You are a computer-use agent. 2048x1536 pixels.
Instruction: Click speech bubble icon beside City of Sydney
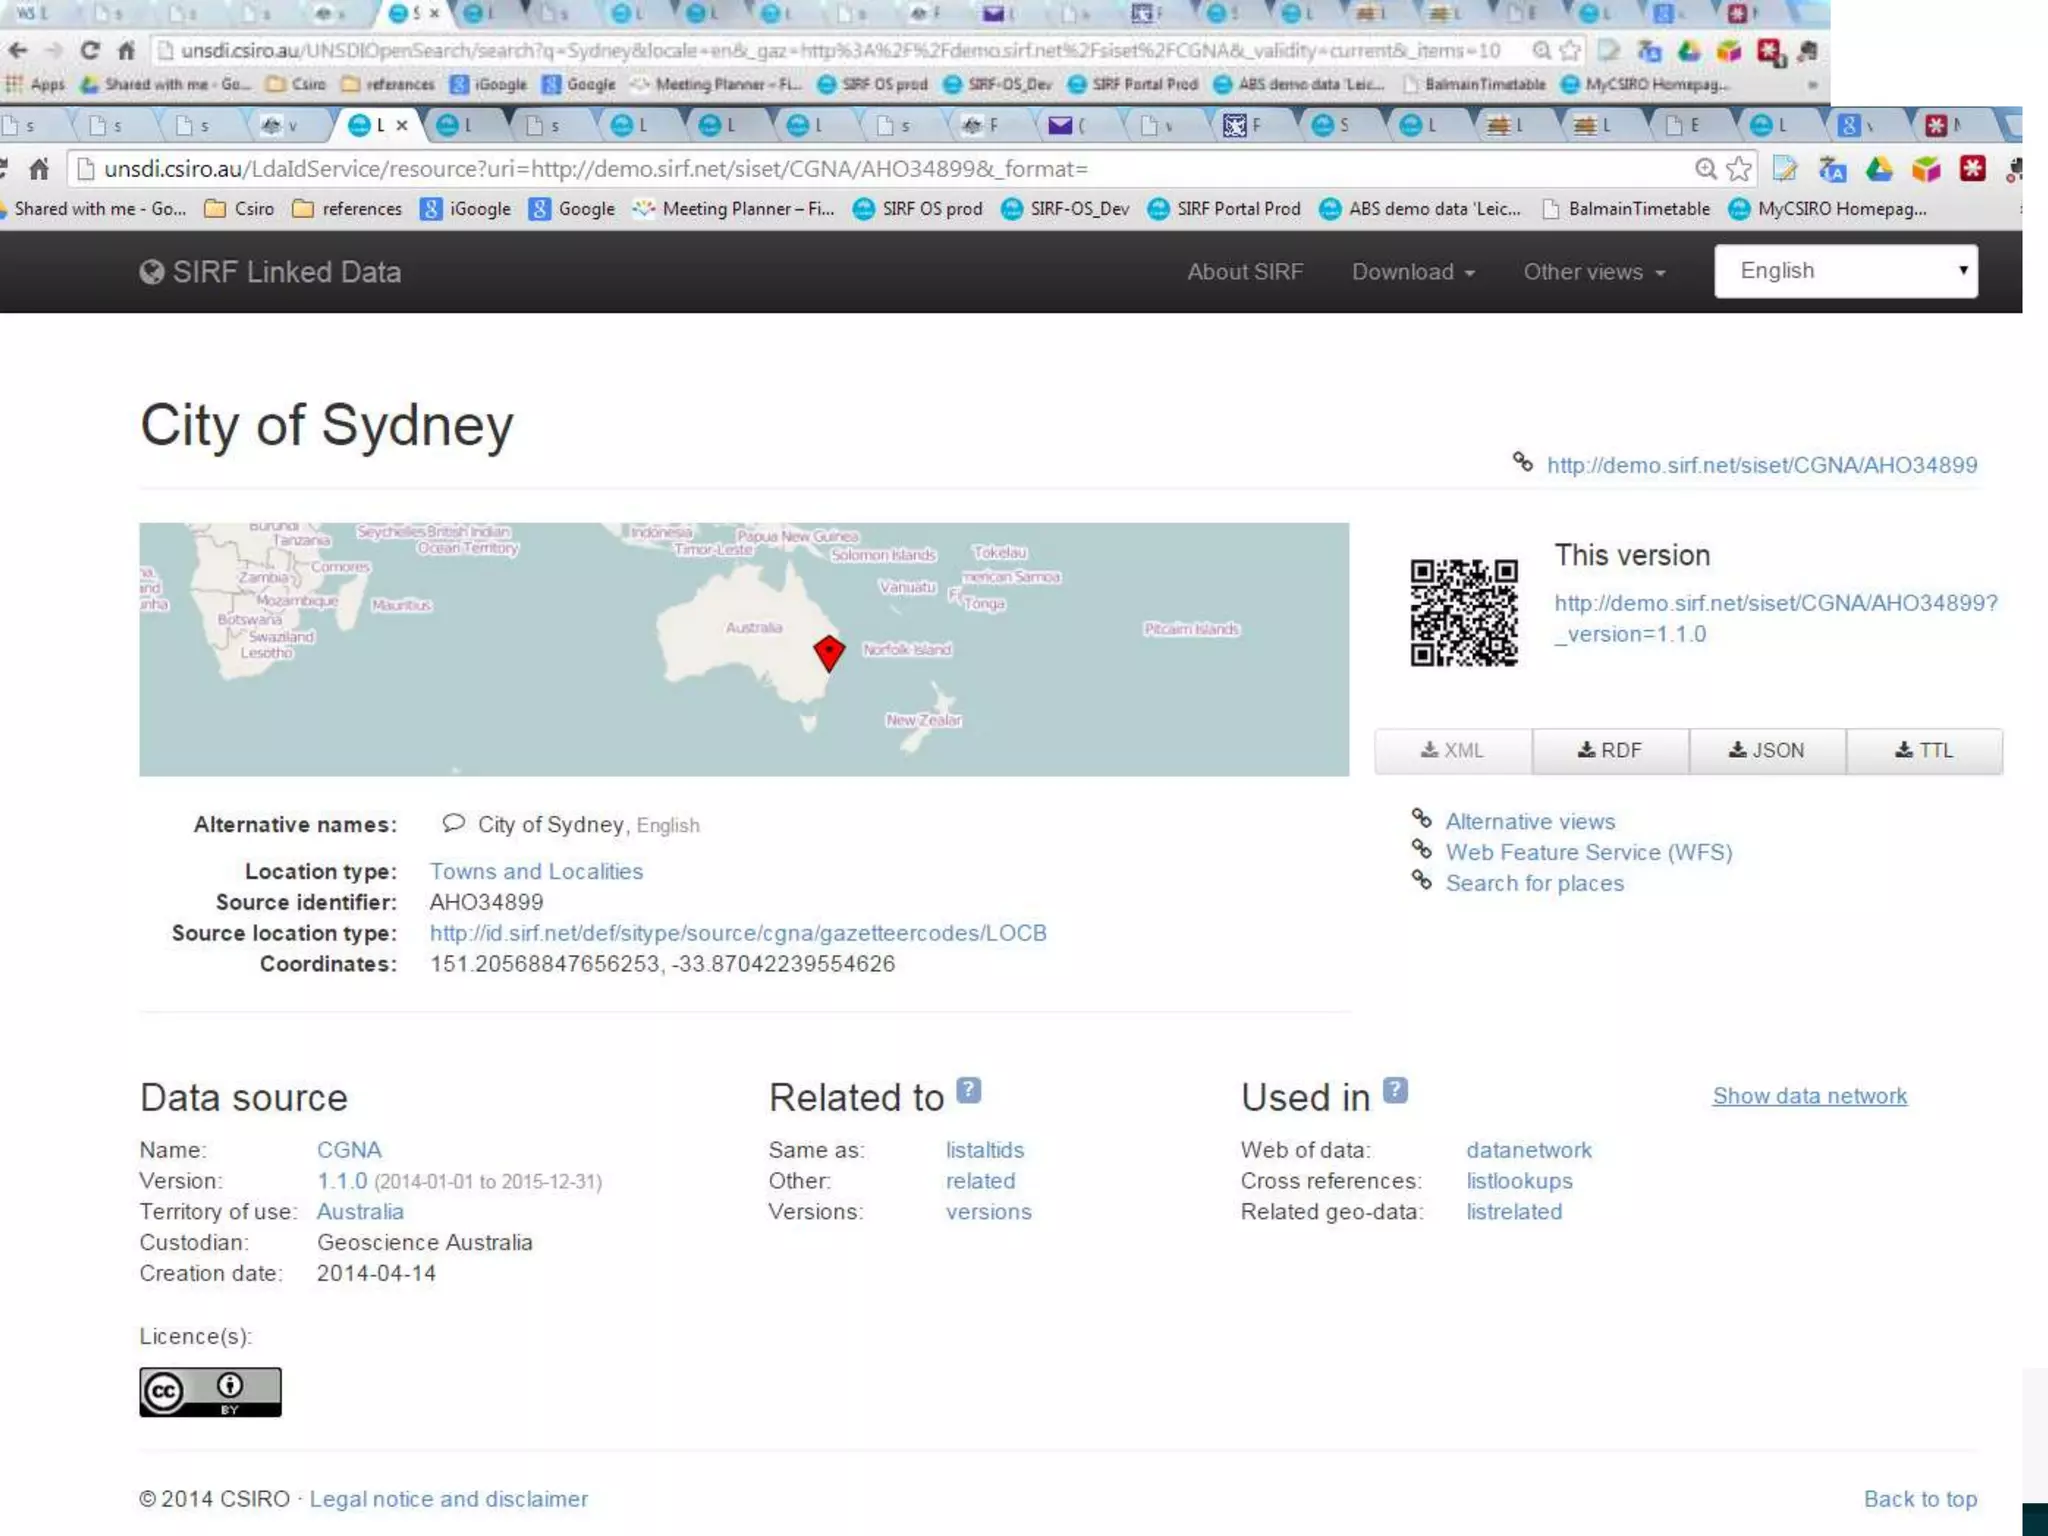tap(453, 823)
